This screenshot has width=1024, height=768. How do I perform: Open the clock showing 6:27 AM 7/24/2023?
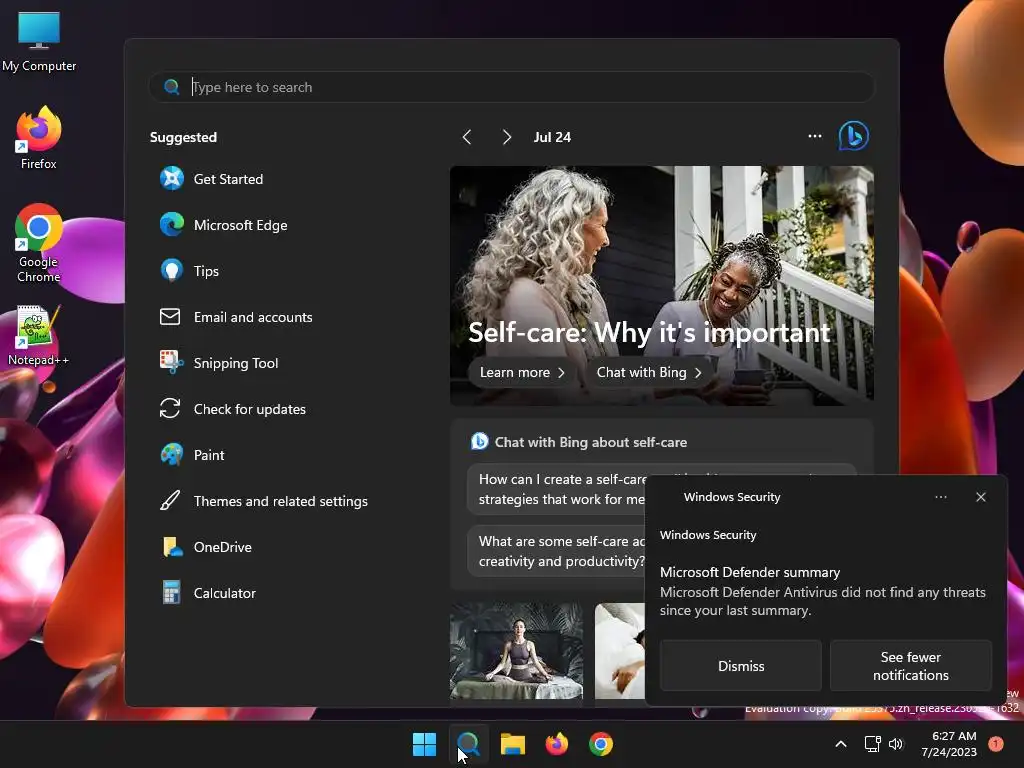pyautogui.click(x=949, y=744)
